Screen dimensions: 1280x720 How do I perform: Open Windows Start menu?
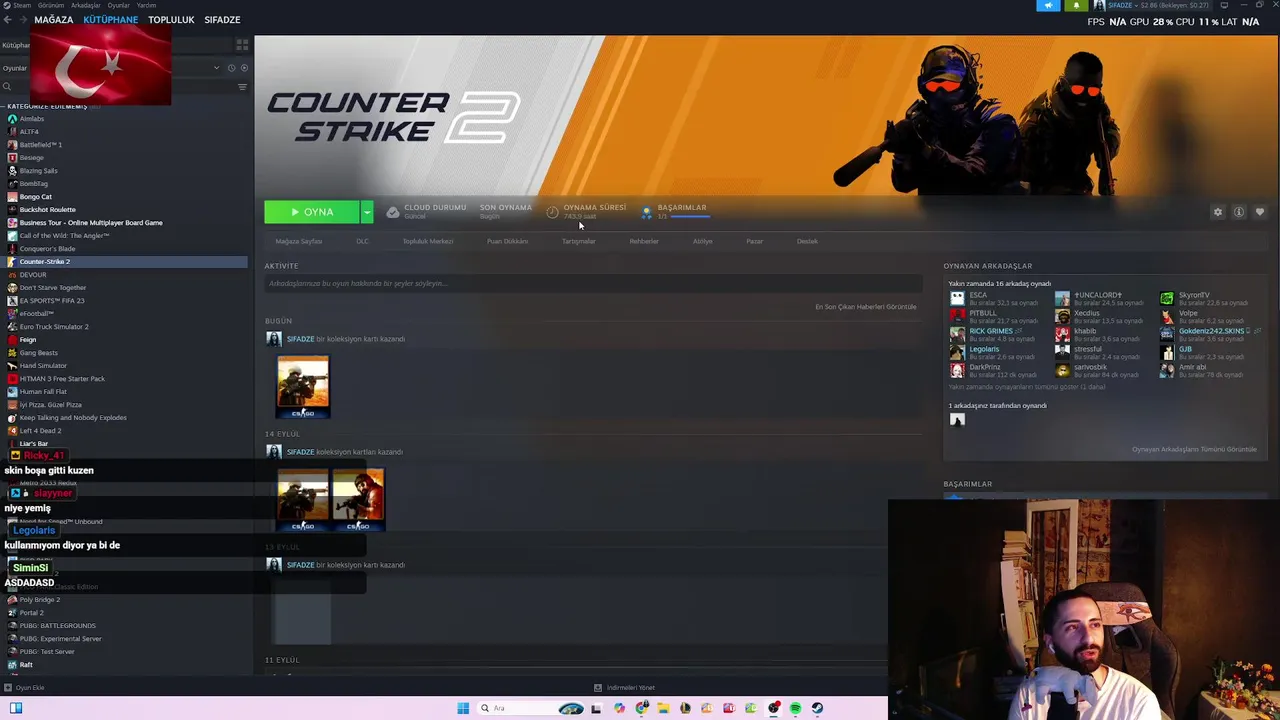(463, 709)
